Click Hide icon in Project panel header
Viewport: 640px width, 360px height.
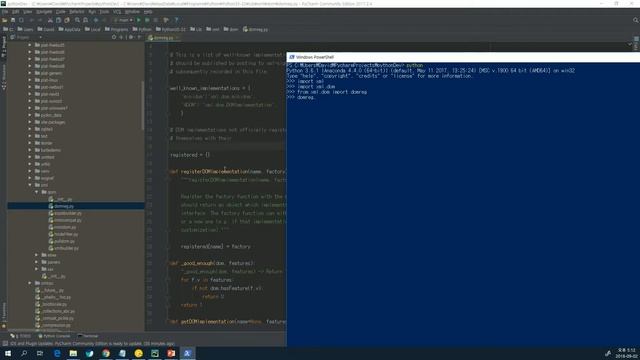139,37
